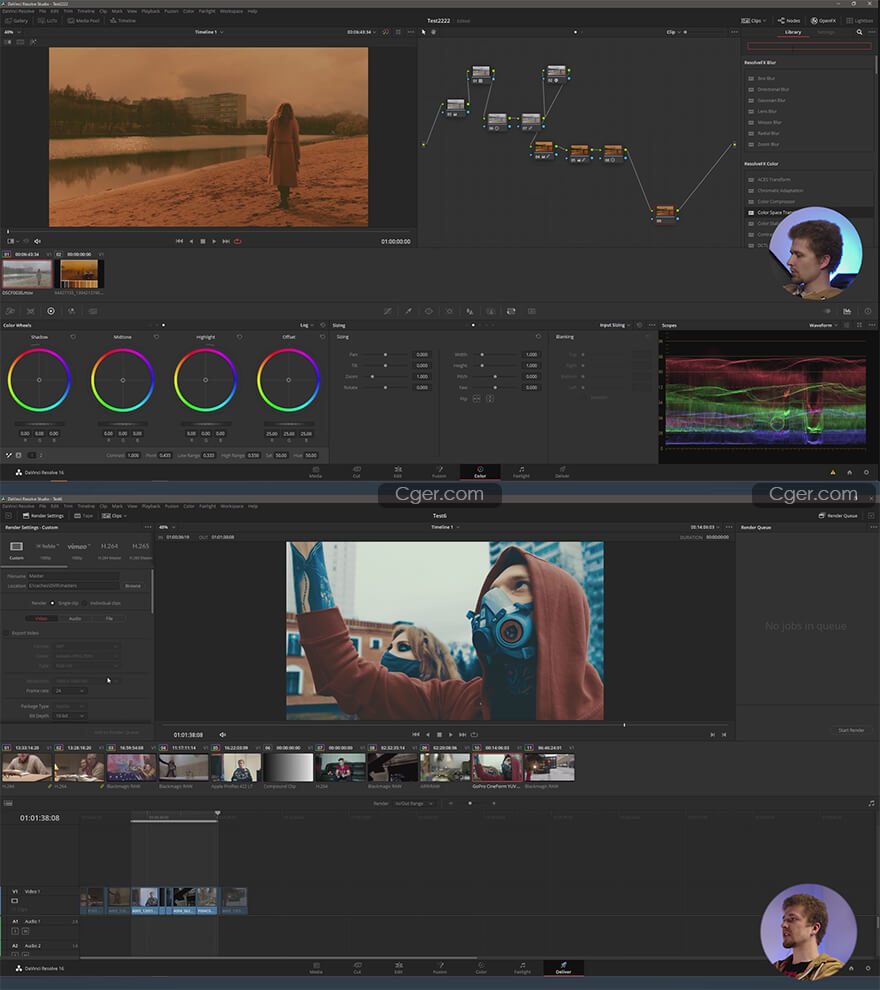Click the Filename input field
This screenshot has width=880, height=990.
[x=73, y=576]
